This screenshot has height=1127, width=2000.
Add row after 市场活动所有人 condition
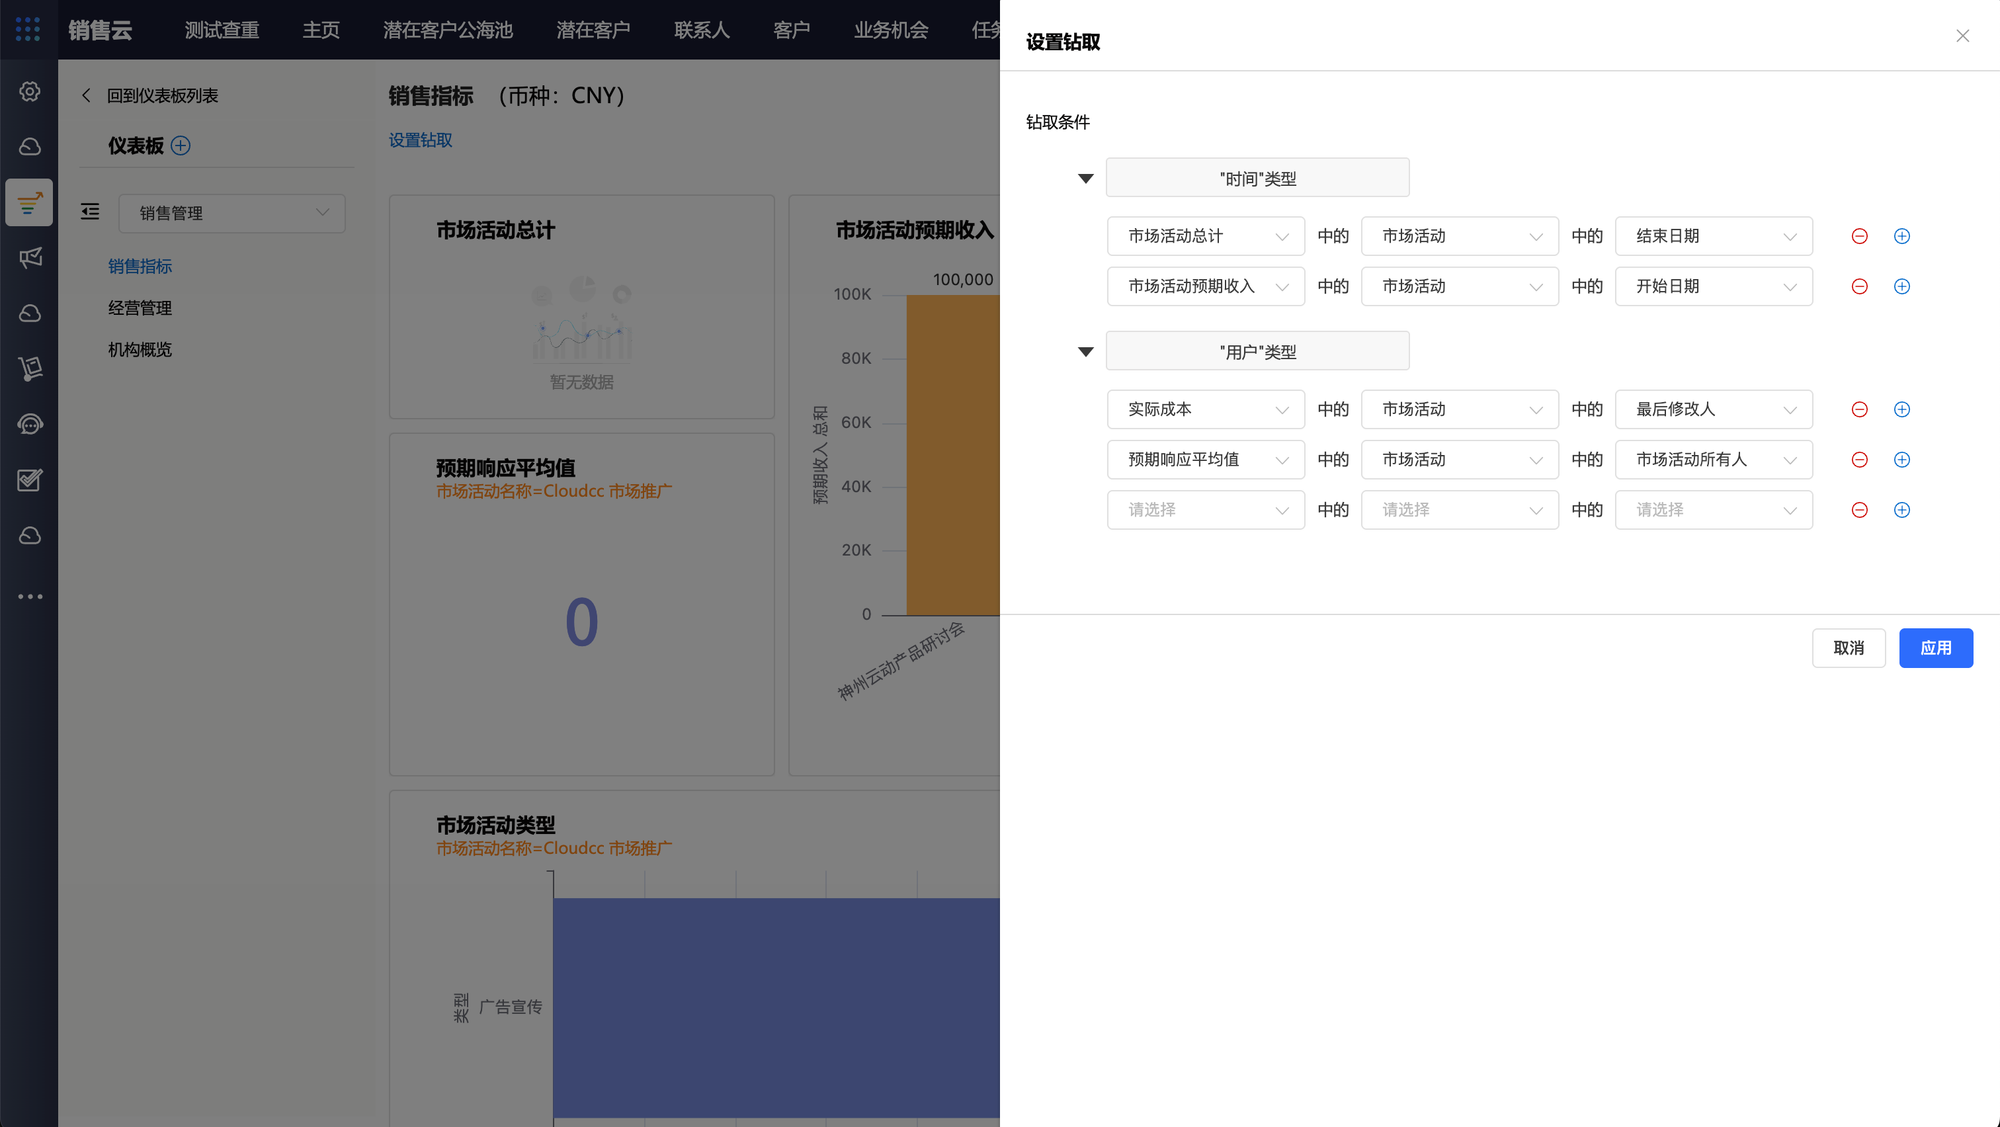click(x=1901, y=460)
